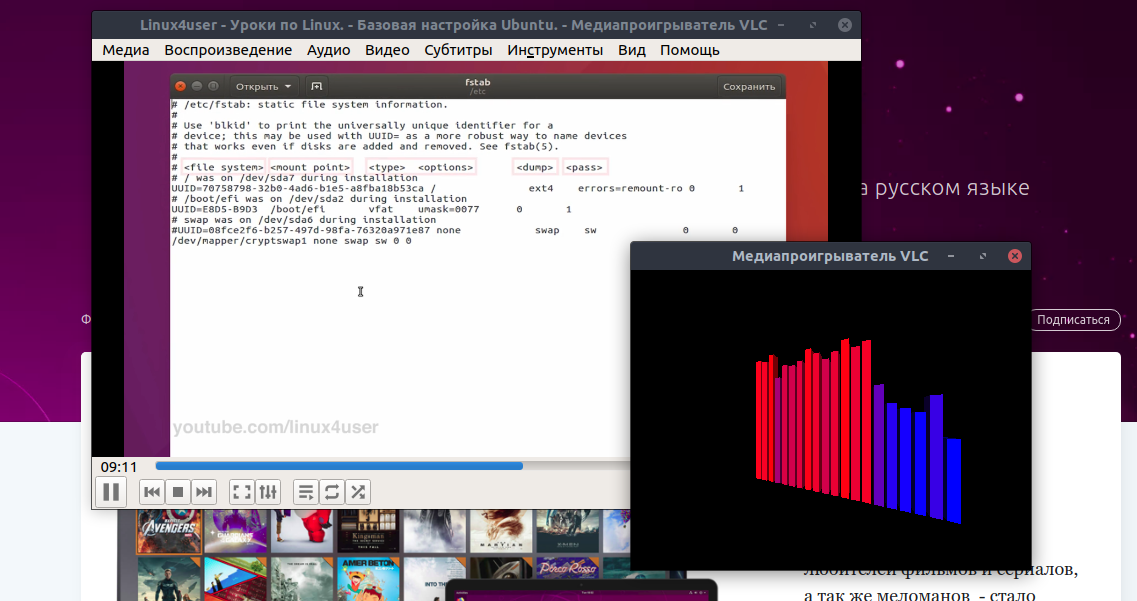Open extended settings equalizer panel

[268, 491]
